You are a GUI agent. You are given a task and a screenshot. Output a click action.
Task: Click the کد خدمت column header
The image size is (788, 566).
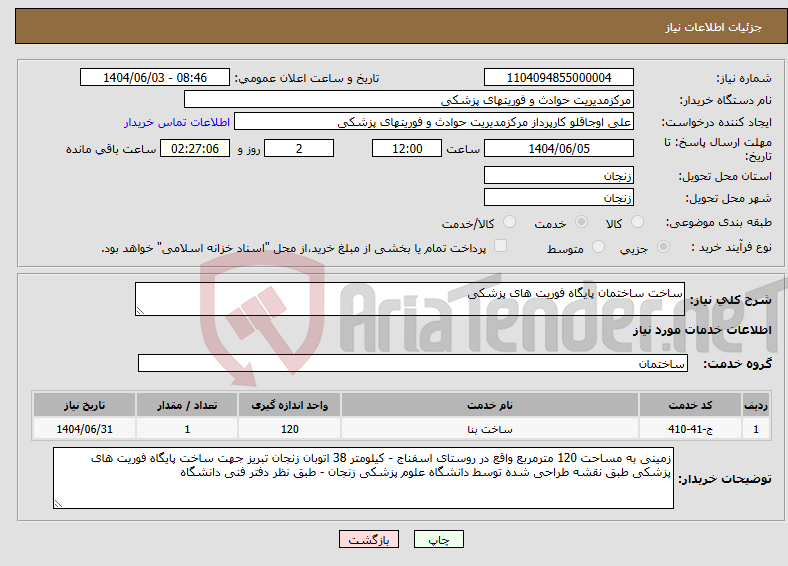(x=691, y=405)
